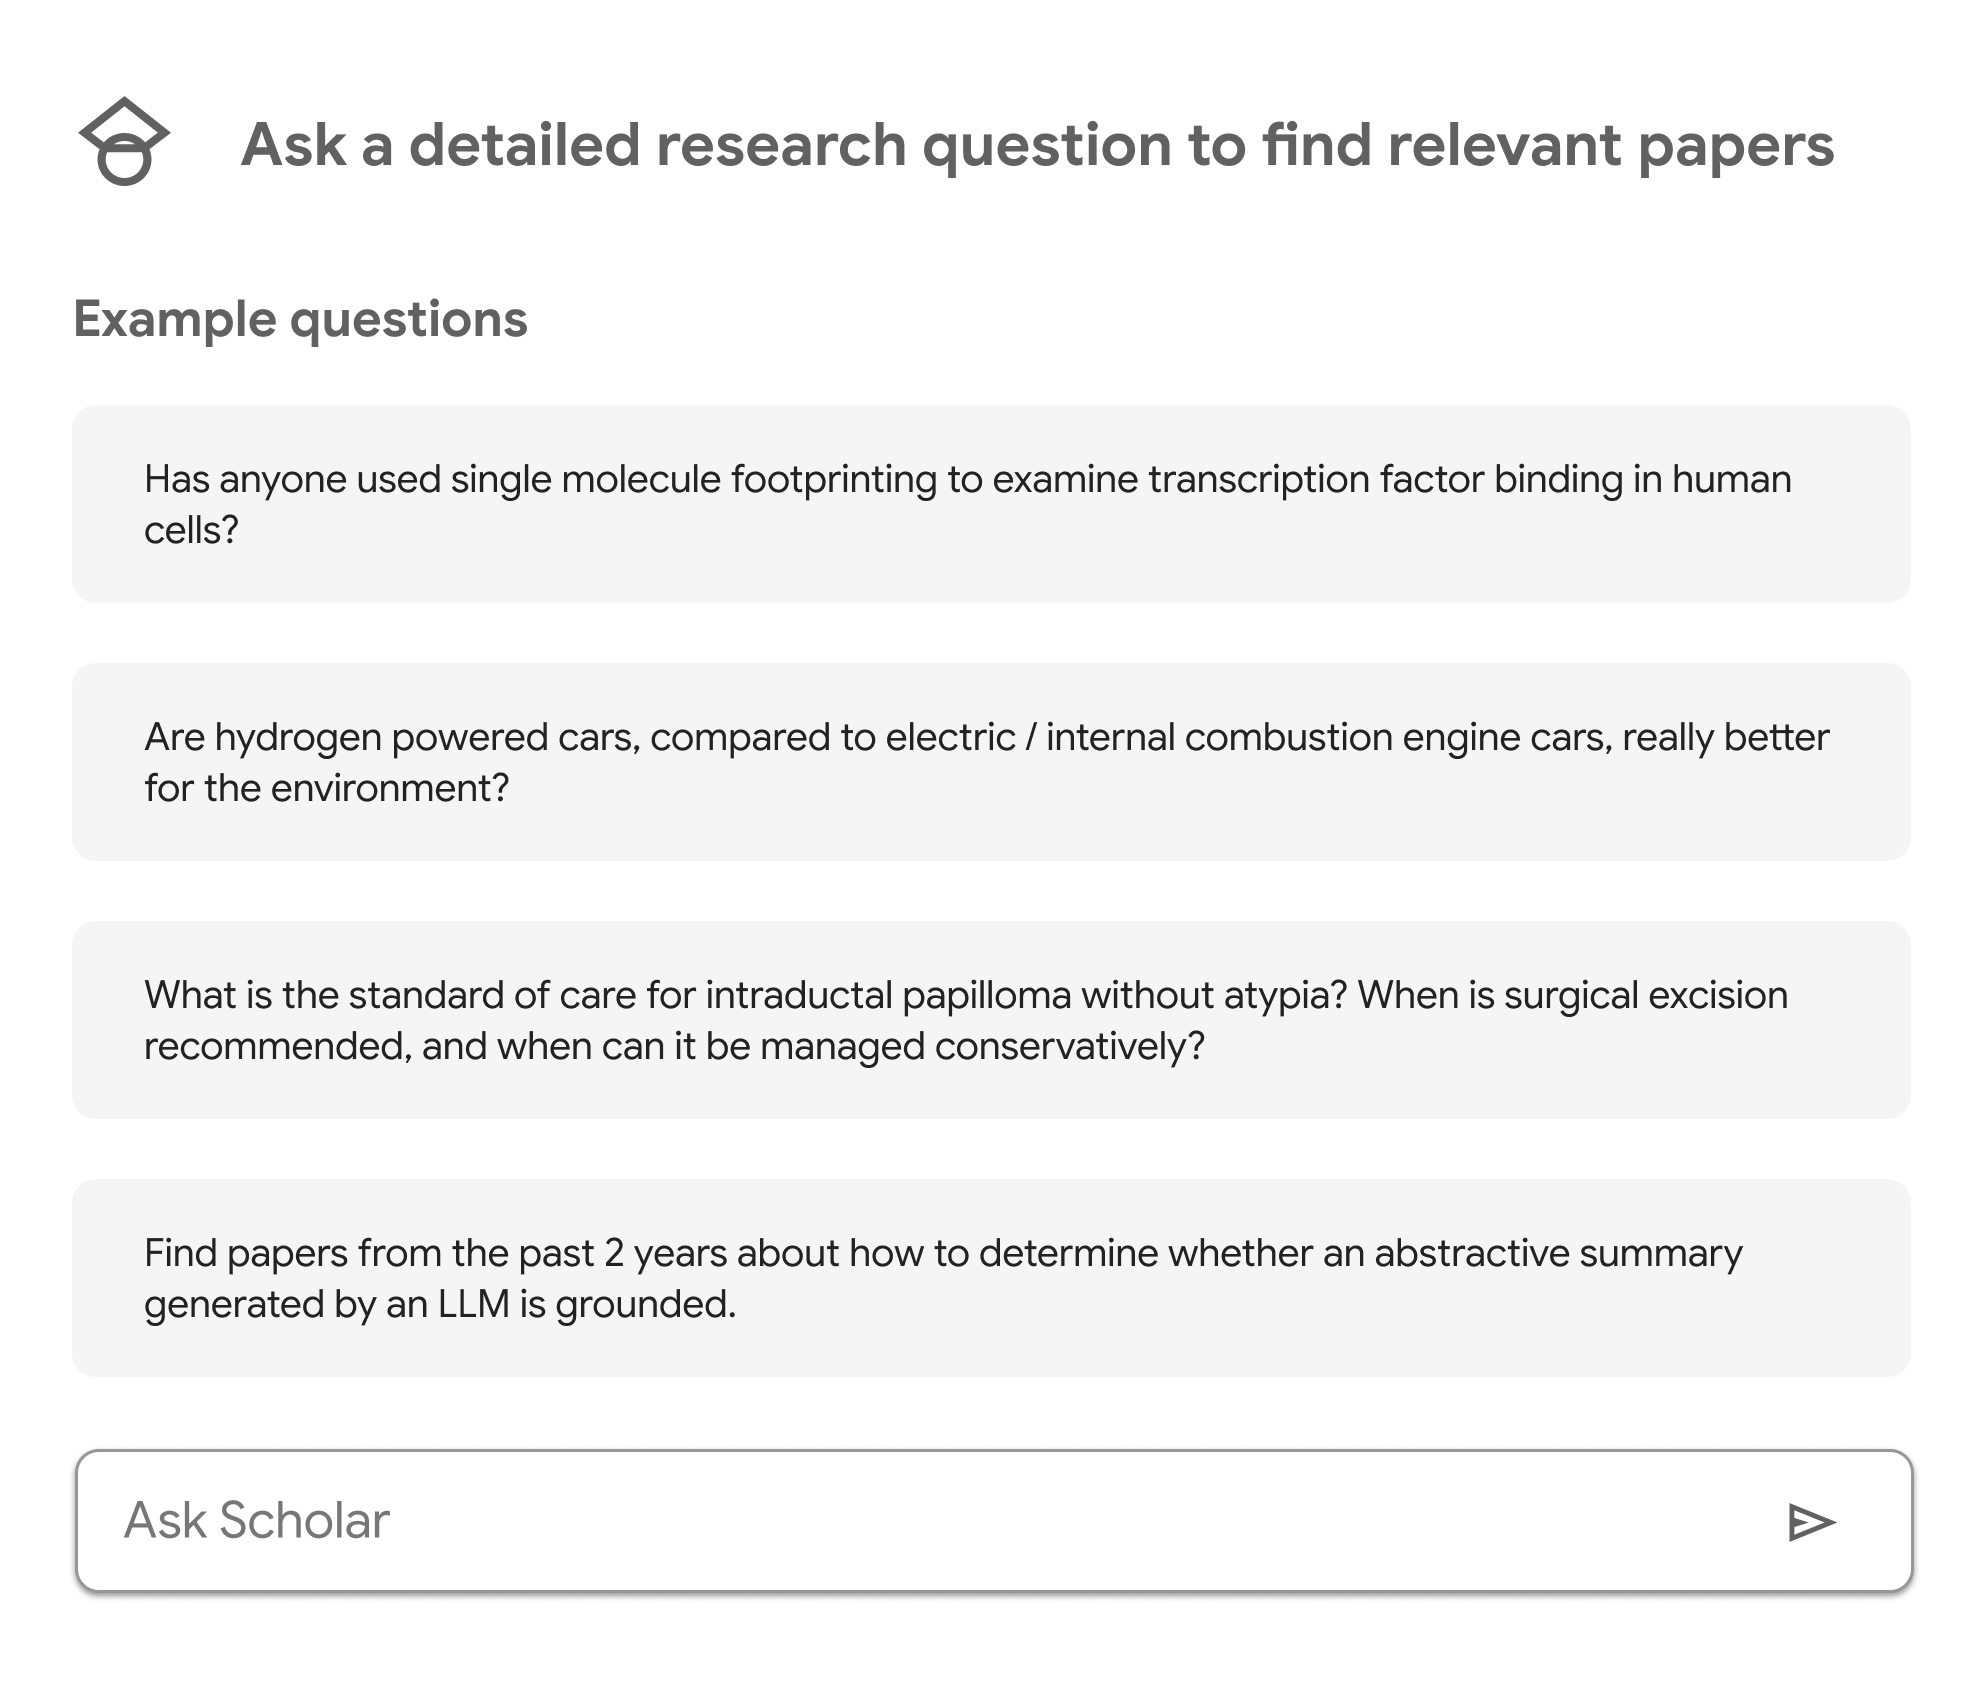Select the single molecule footprinting example question
Image resolution: width=1983 pixels, height=1683 pixels.
click(x=990, y=504)
